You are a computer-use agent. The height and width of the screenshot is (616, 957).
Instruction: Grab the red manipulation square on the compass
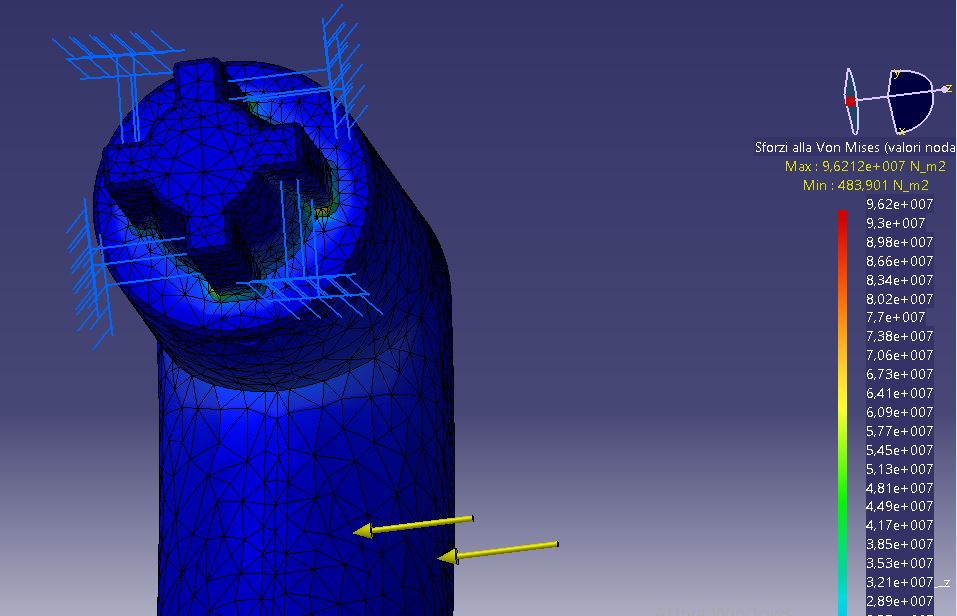click(x=850, y=101)
